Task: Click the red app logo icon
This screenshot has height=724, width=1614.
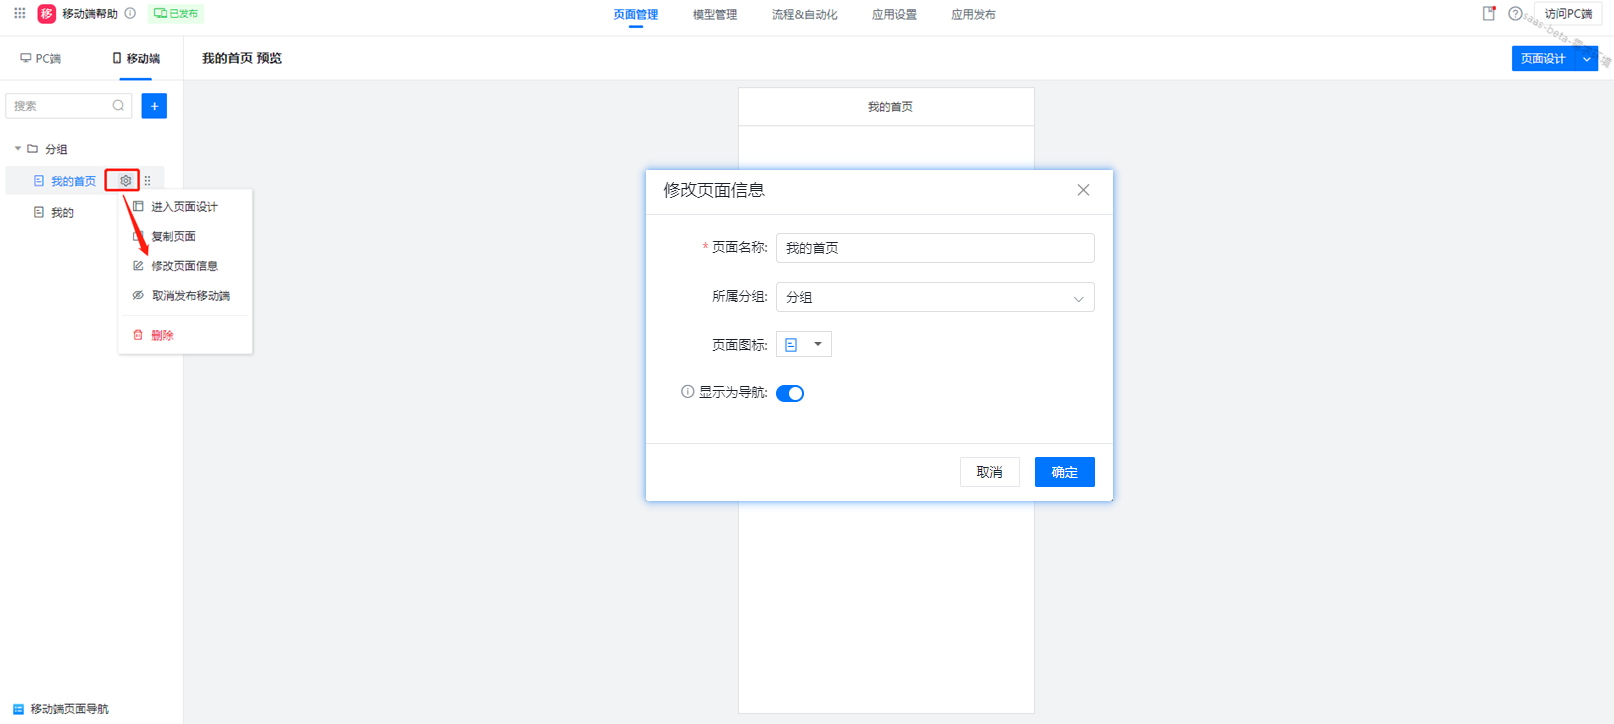Action: (x=46, y=14)
